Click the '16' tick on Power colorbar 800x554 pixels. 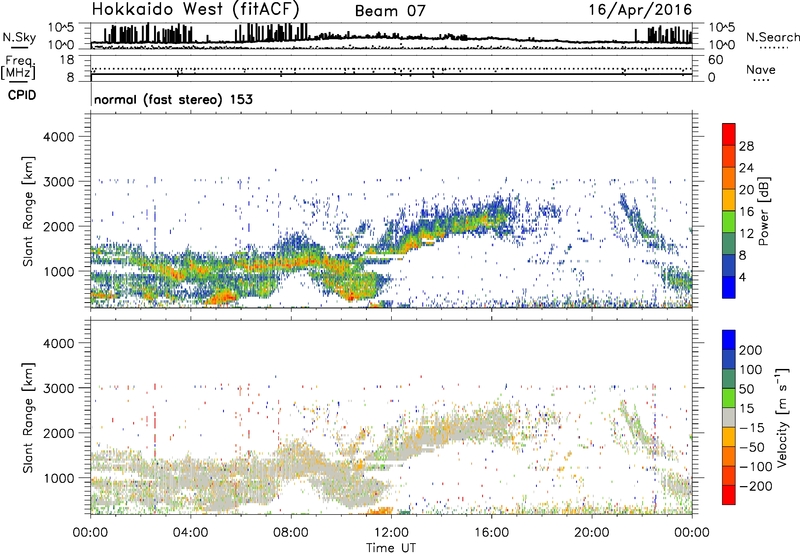tap(746, 212)
